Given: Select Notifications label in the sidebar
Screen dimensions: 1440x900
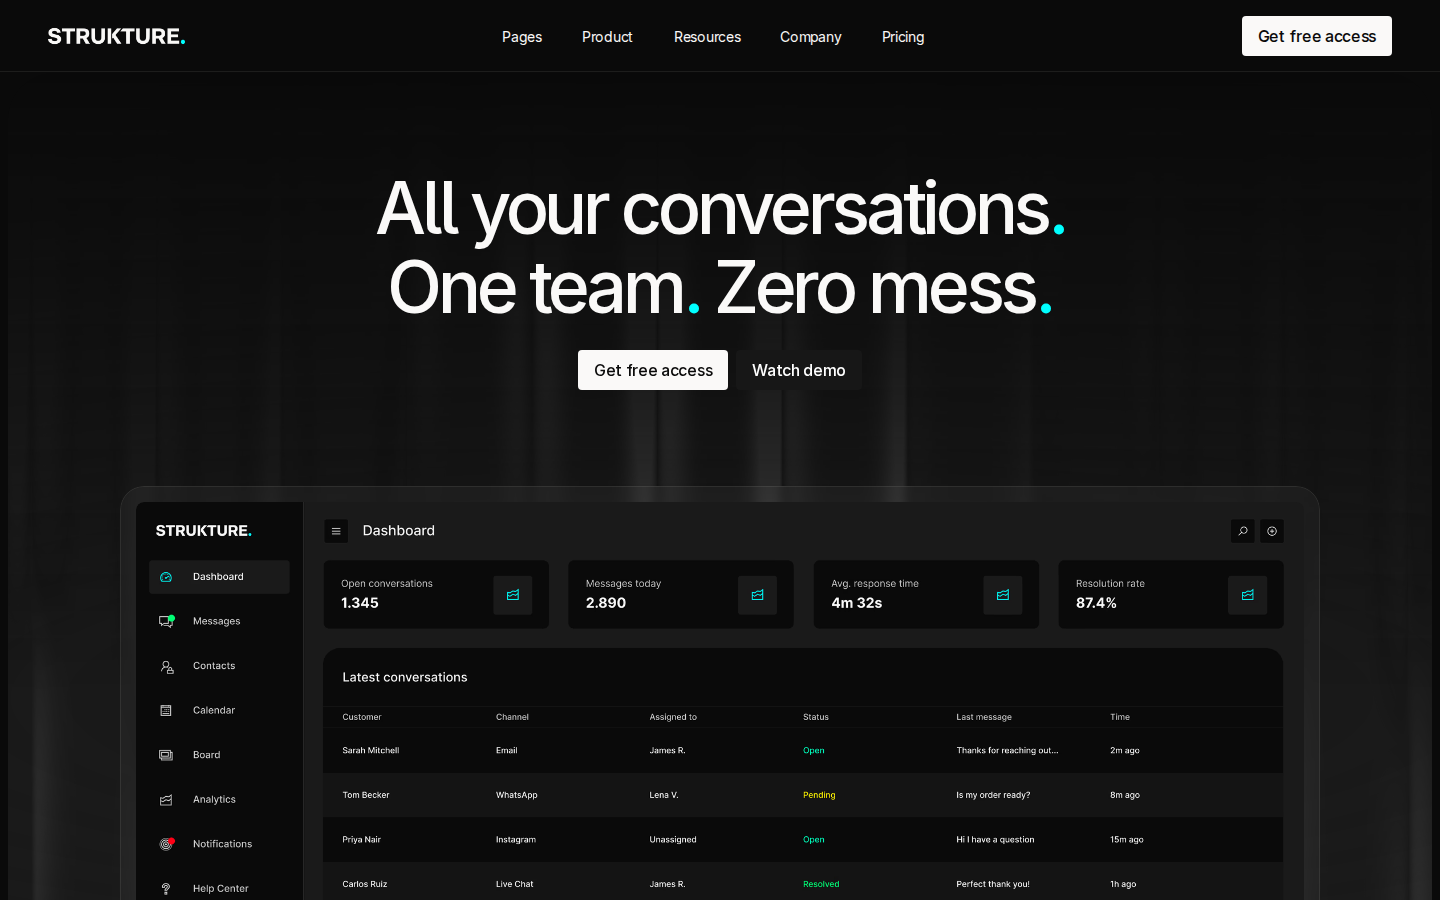Looking at the screenshot, I should [x=222, y=844].
